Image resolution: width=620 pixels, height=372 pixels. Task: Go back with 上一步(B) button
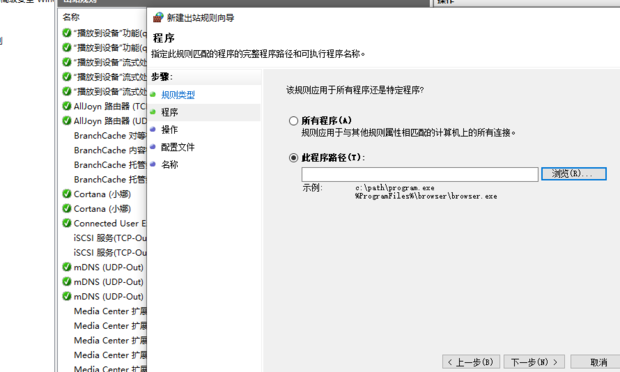click(x=471, y=362)
